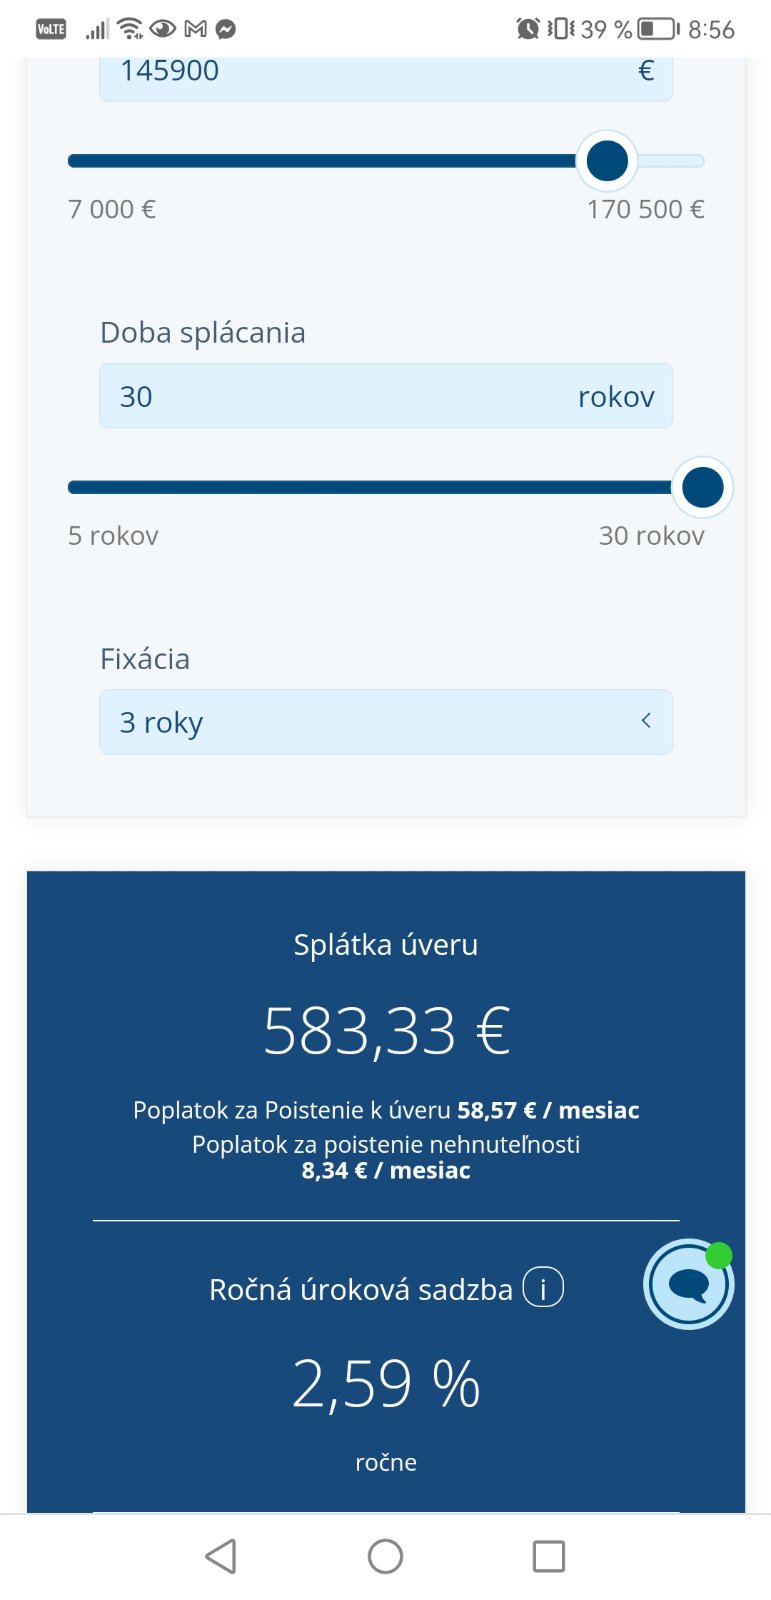Tap the Gmail notification icon
The image size is (771, 1600).
[x=196, y=29]
